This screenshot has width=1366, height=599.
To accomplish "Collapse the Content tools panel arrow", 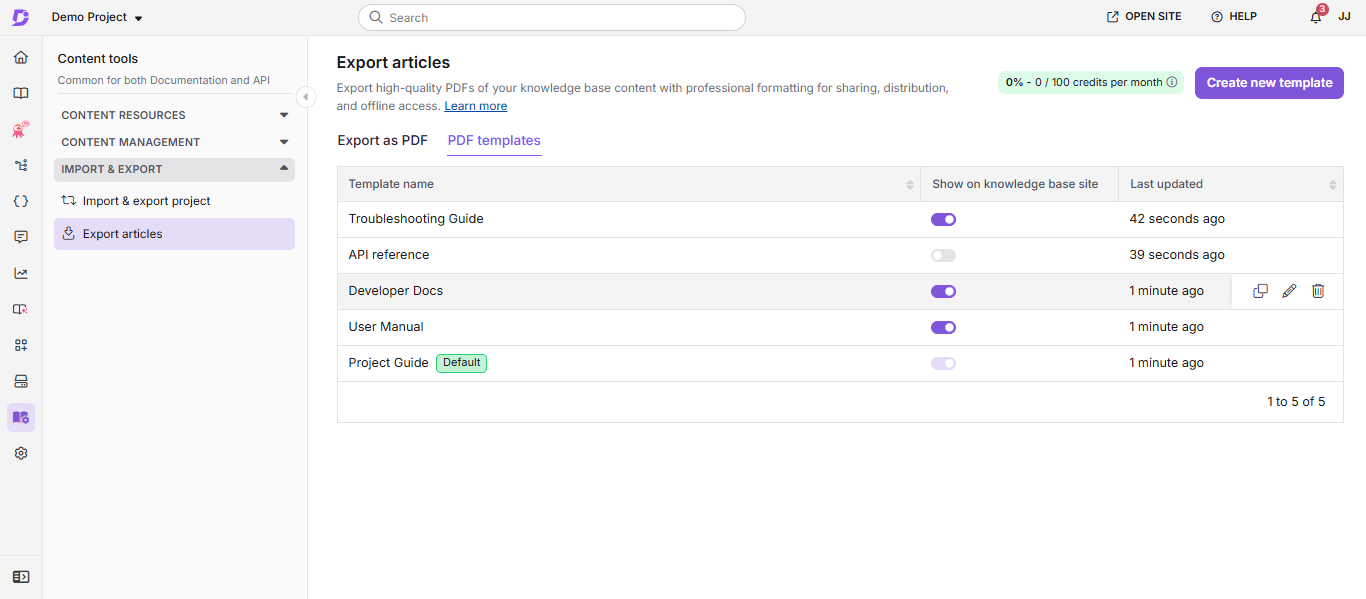I will tap(305, 97).
